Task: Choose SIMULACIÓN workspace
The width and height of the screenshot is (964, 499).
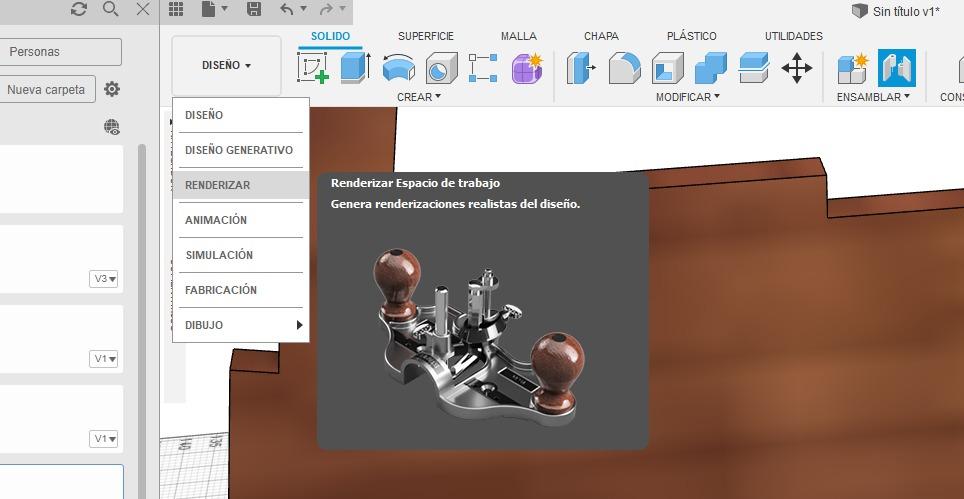Action: pyautogui.click(x=240, y=255)
